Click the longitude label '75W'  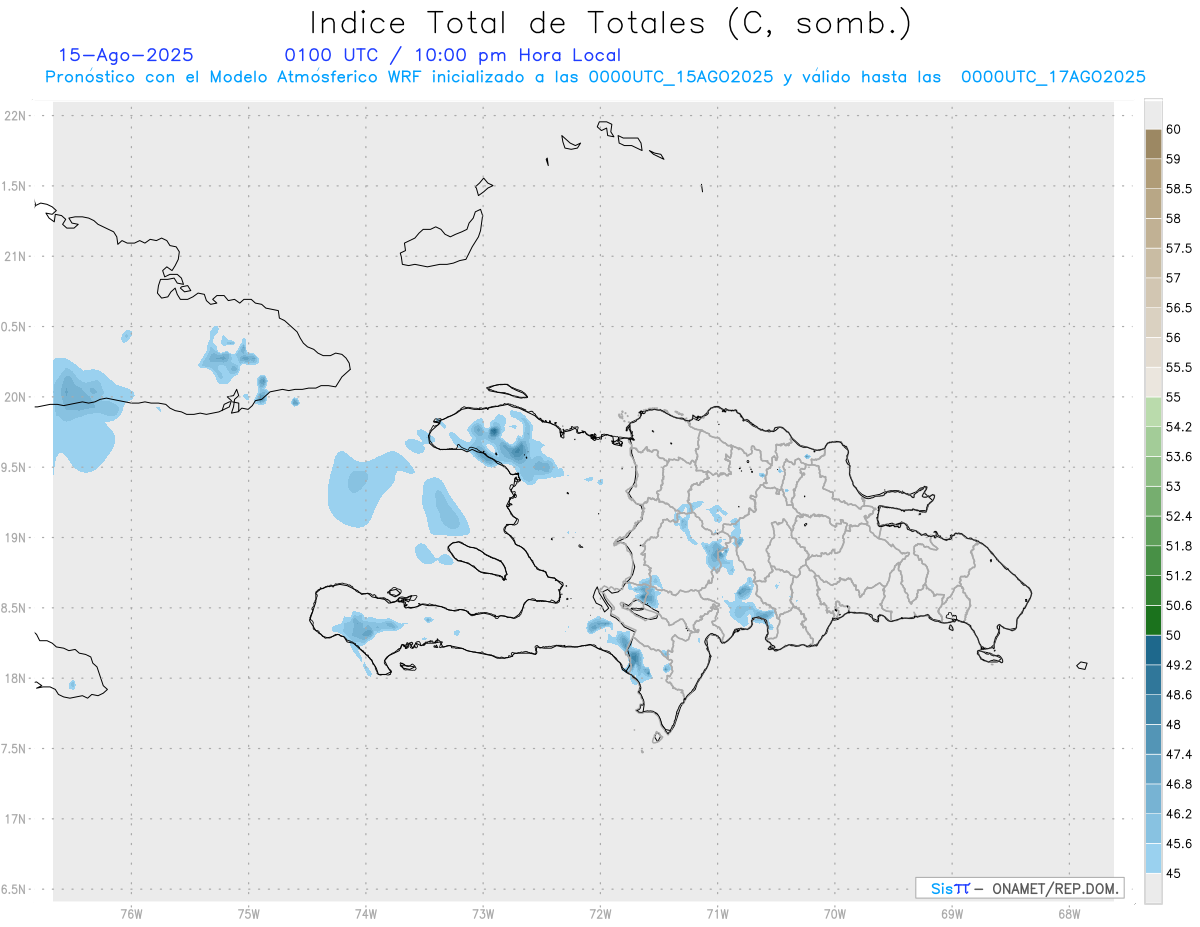click(248, 914)
